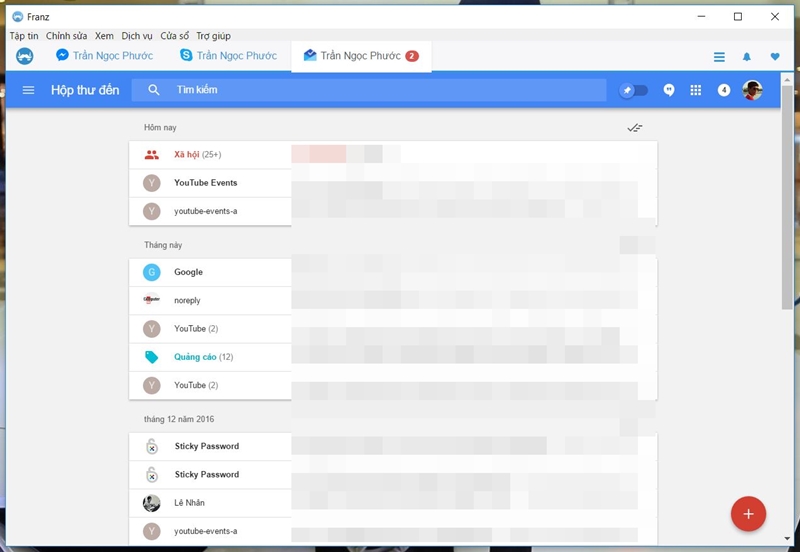800x552 pixels.
Task: Click the Lê Nhân sender photo
Action: [152, 503]
